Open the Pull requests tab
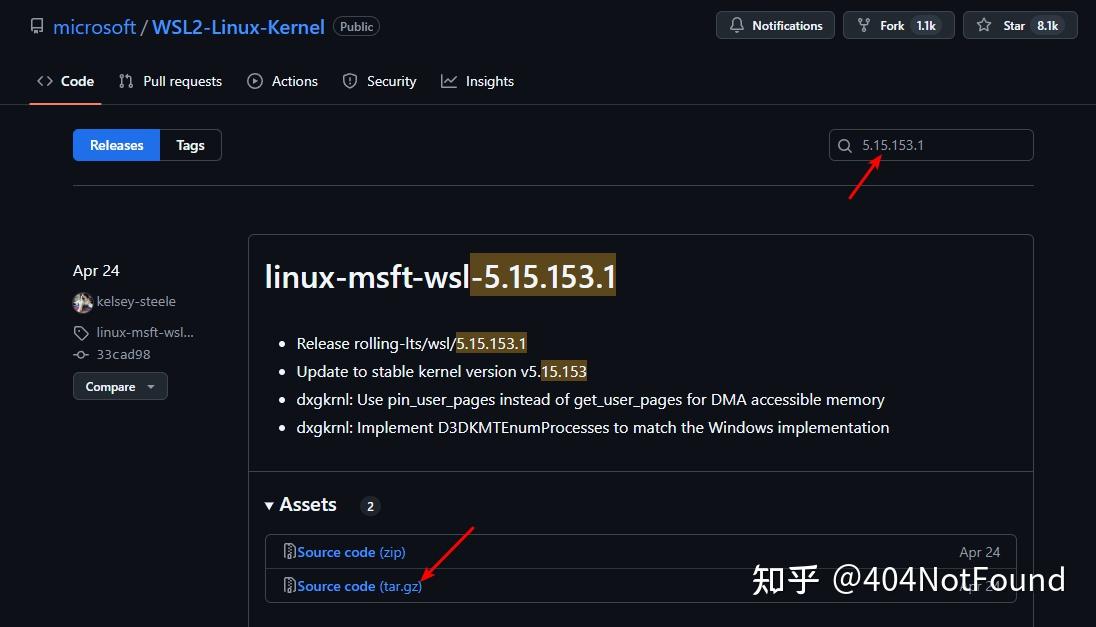Screen dimensions: 1096x627 tap(171, 81)
